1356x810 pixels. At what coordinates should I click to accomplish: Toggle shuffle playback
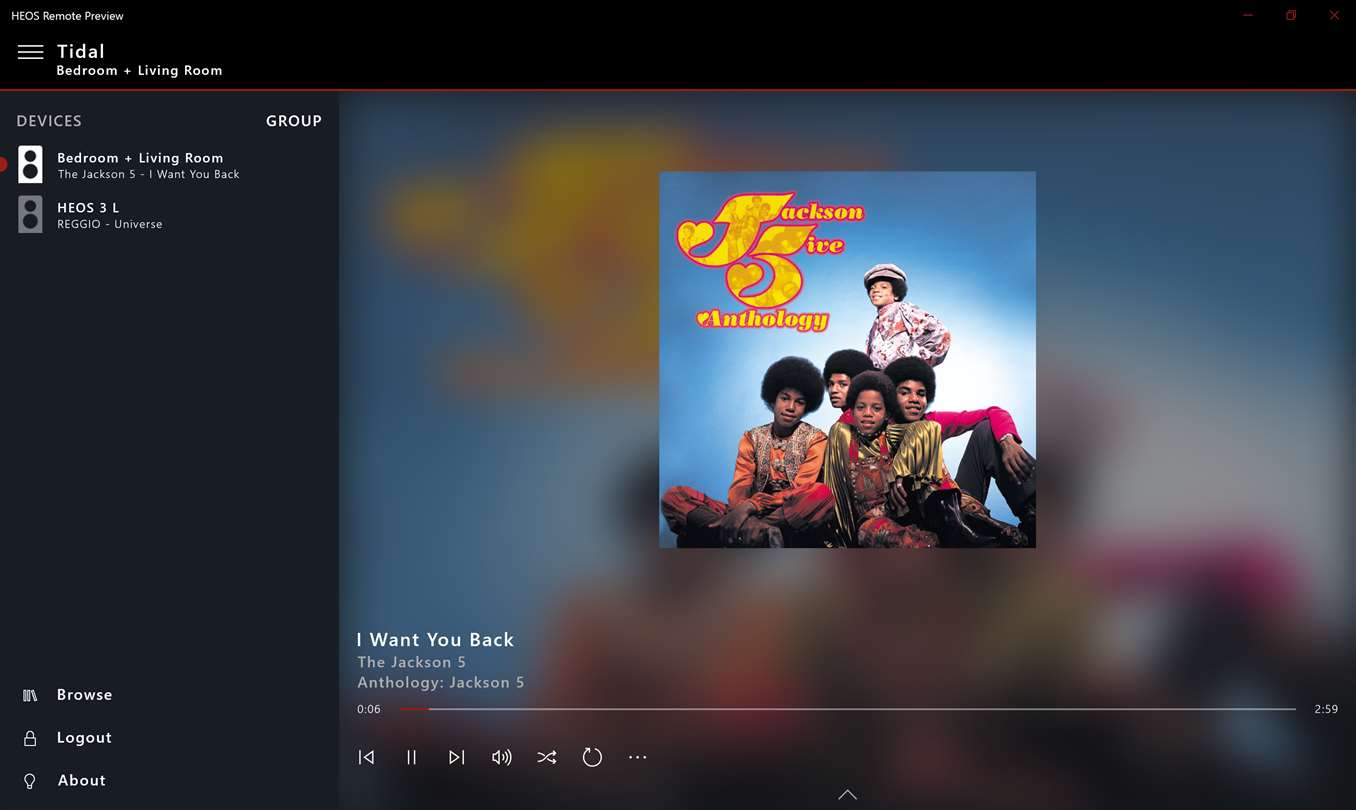coord(547,757)
